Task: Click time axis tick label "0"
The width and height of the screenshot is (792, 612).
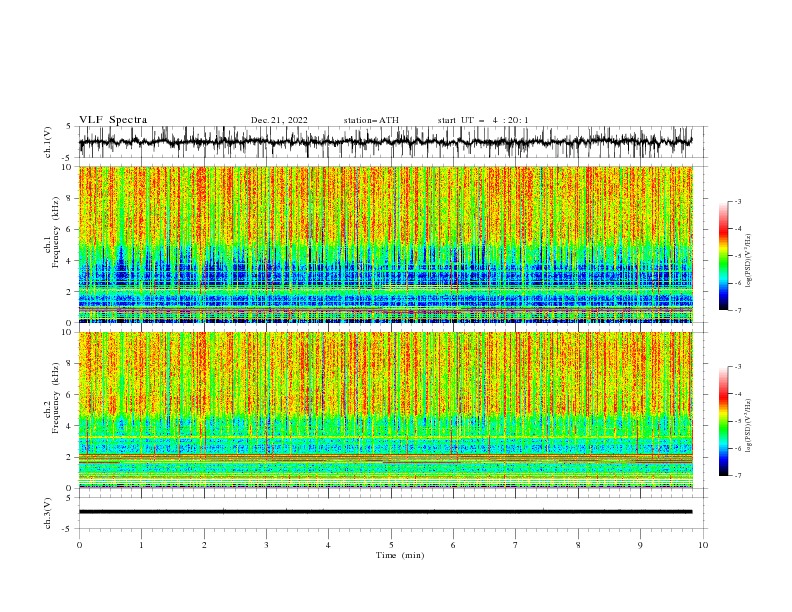Action: (79, 545)
